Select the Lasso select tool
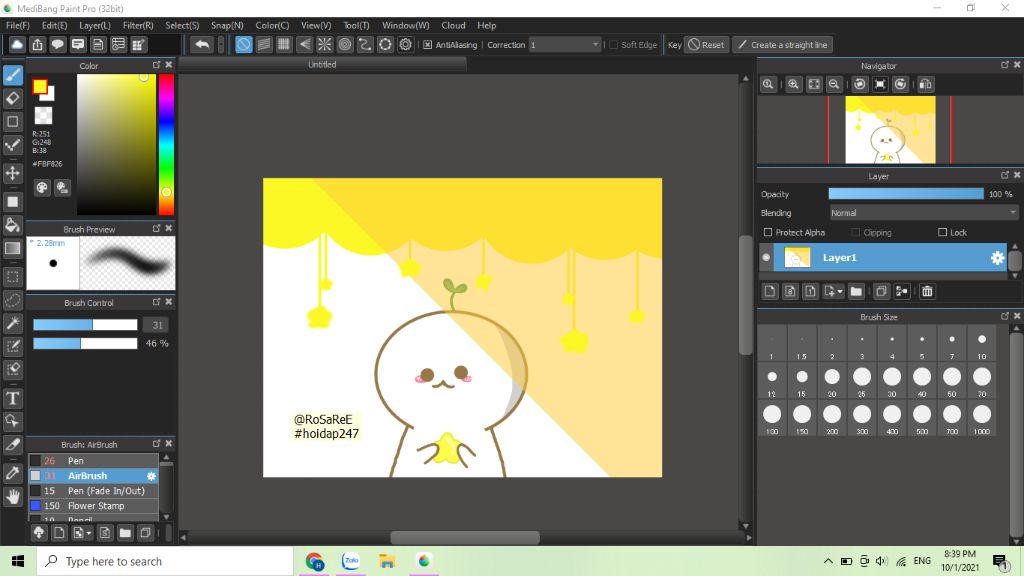The height and width of the screenshot is (576, 1024). [12, 300]
